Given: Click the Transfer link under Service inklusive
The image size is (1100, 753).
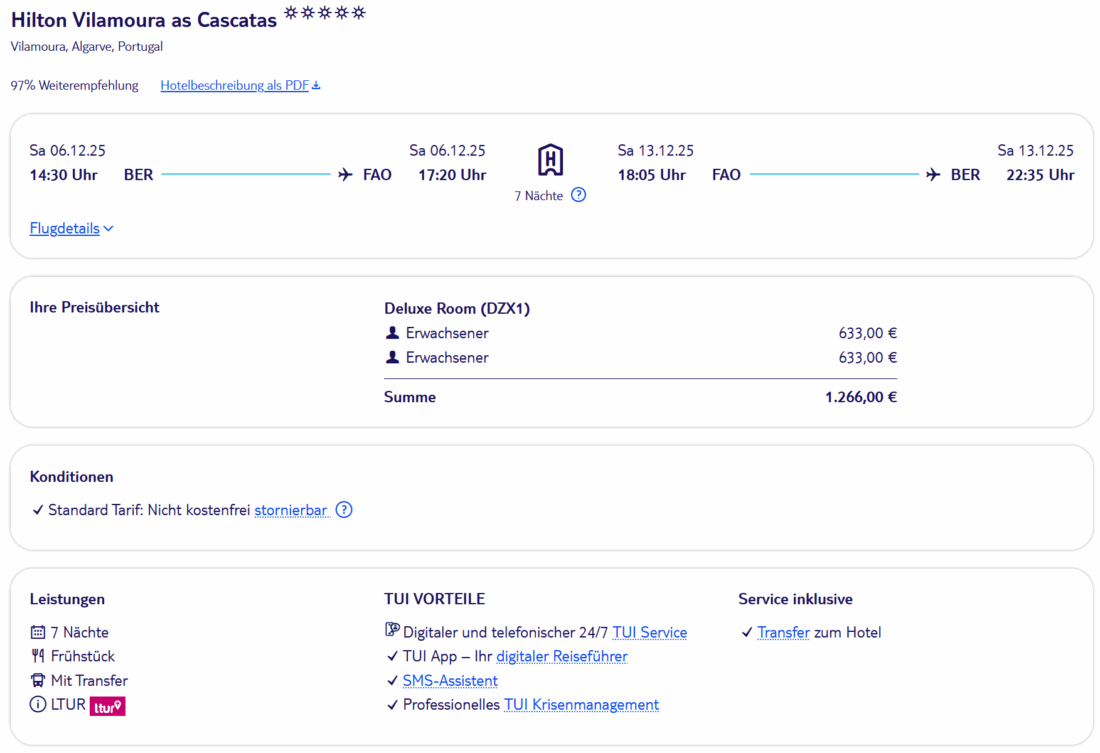Looking at the screenshot, I should 783,633.
